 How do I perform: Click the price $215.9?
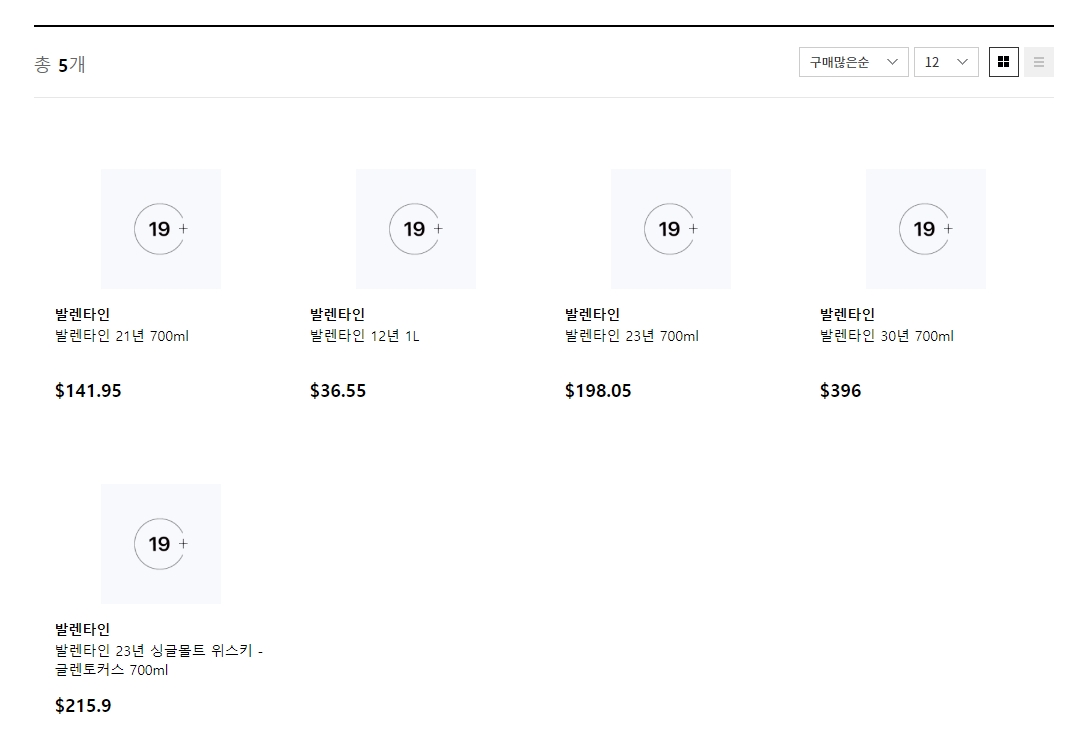(x=83, y=706)
